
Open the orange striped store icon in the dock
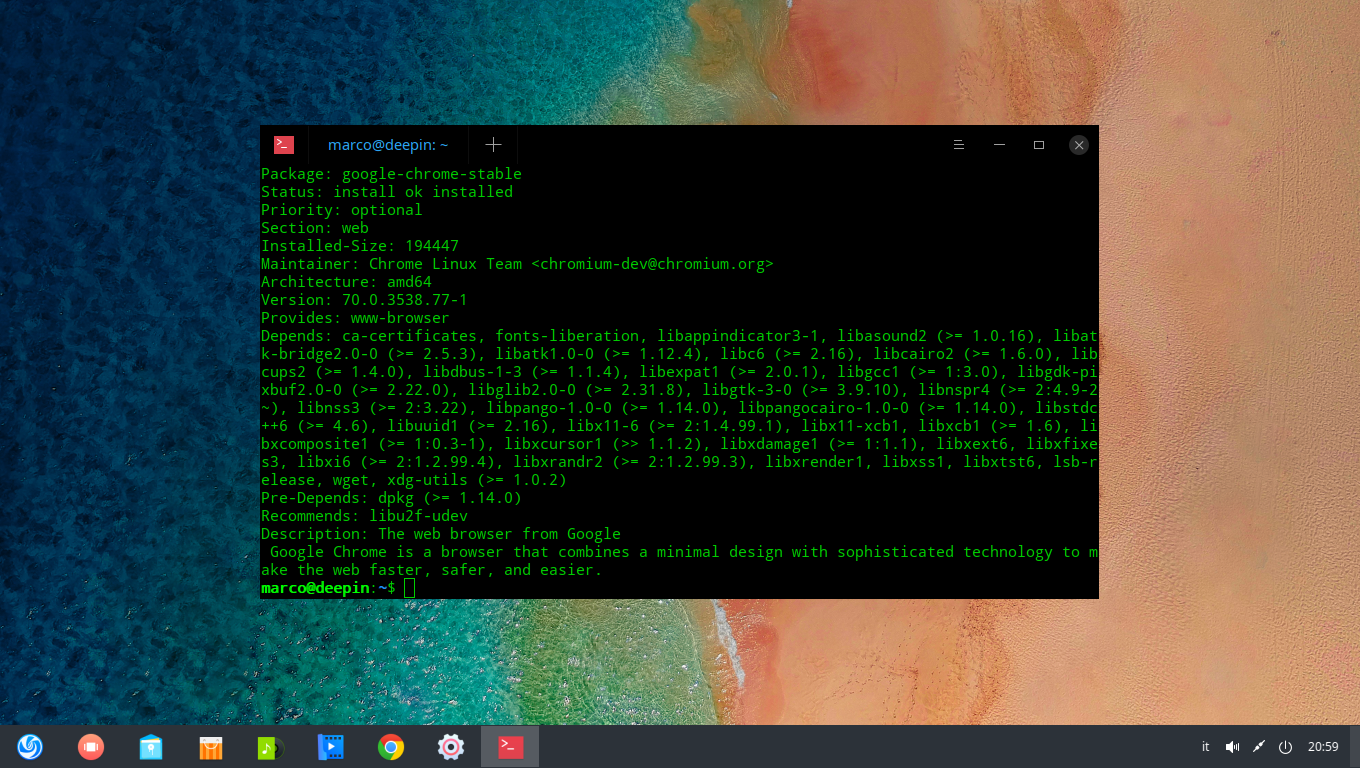click(x=210, y=746)
